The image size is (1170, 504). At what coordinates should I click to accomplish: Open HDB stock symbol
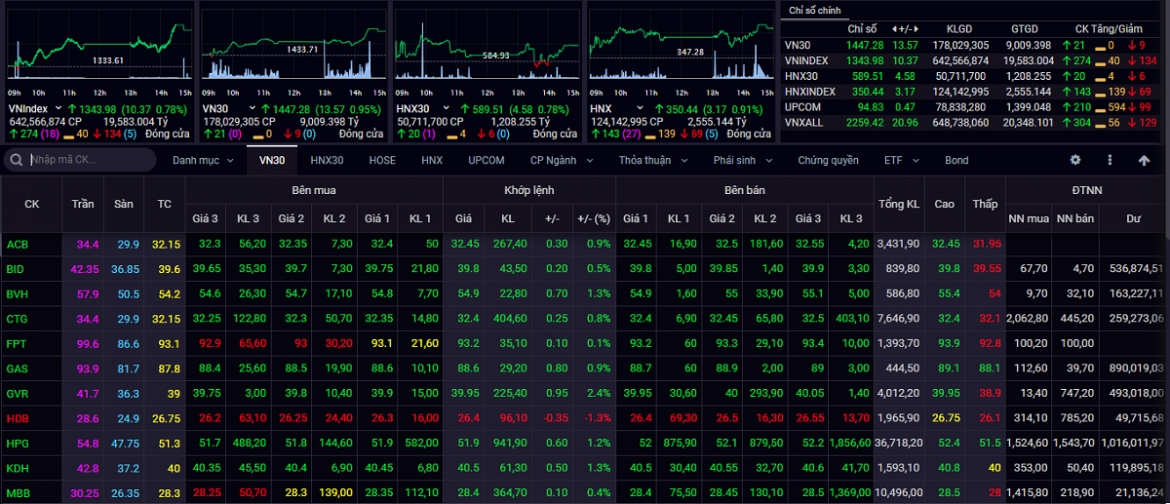tap(16, 419)
